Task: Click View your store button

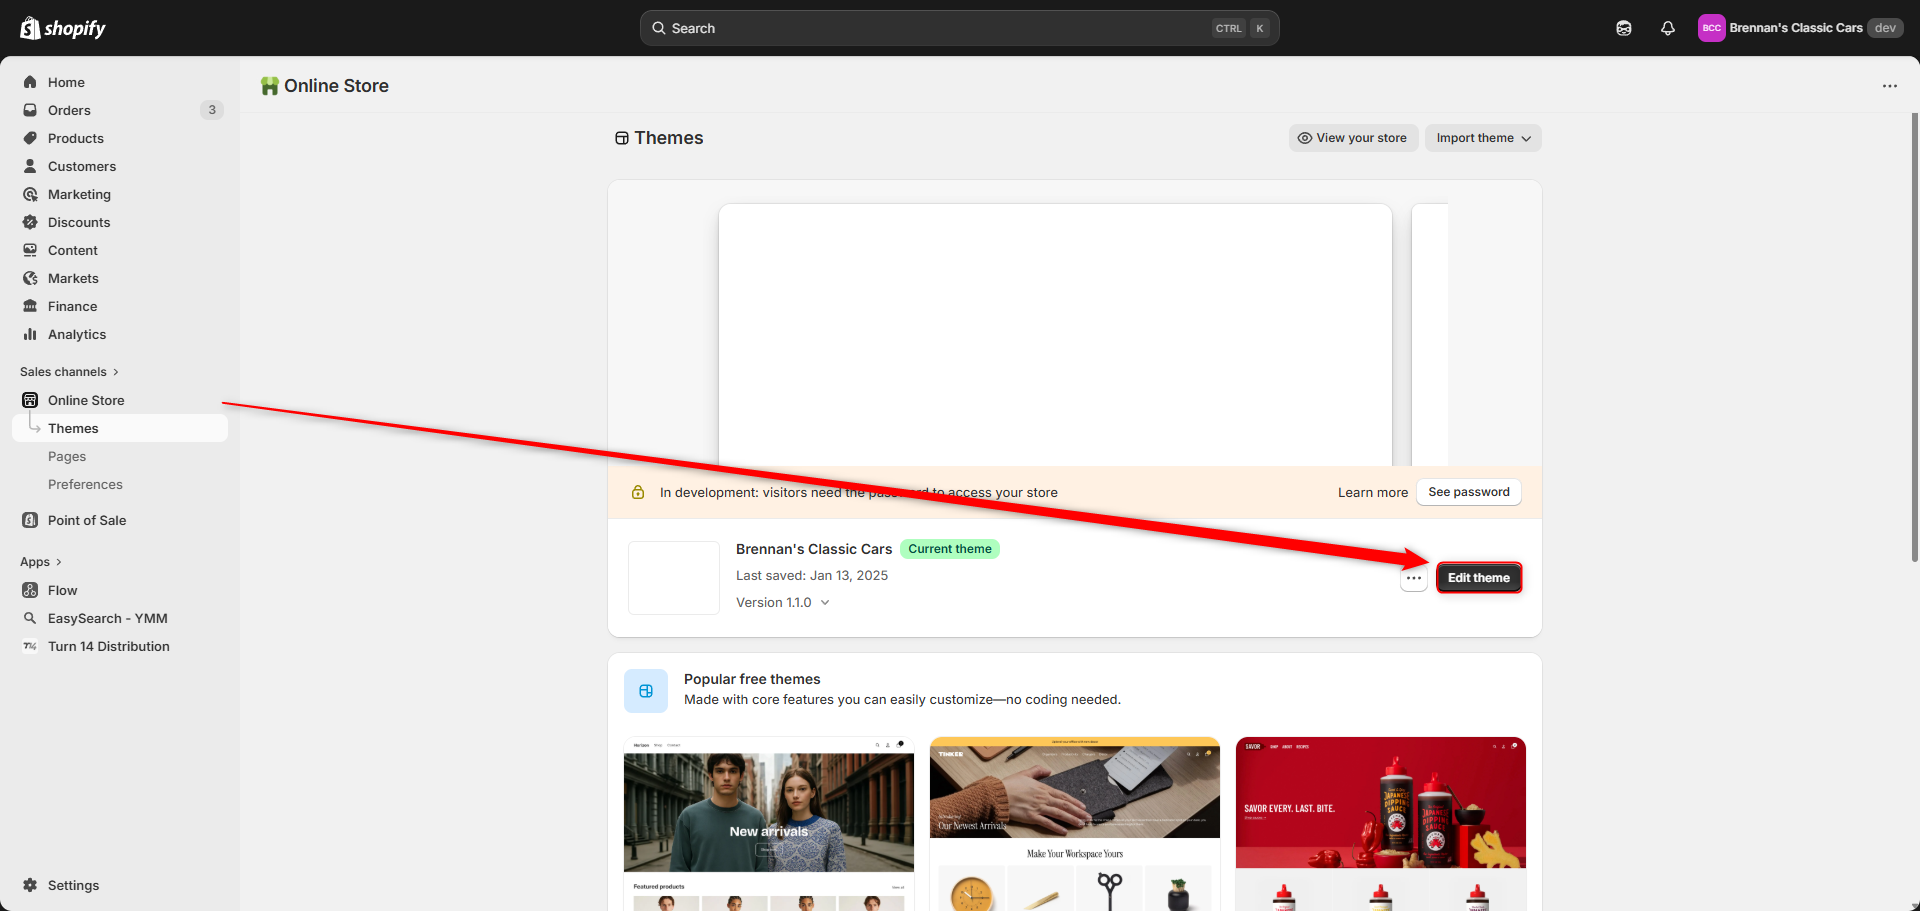Action: 1353,138
